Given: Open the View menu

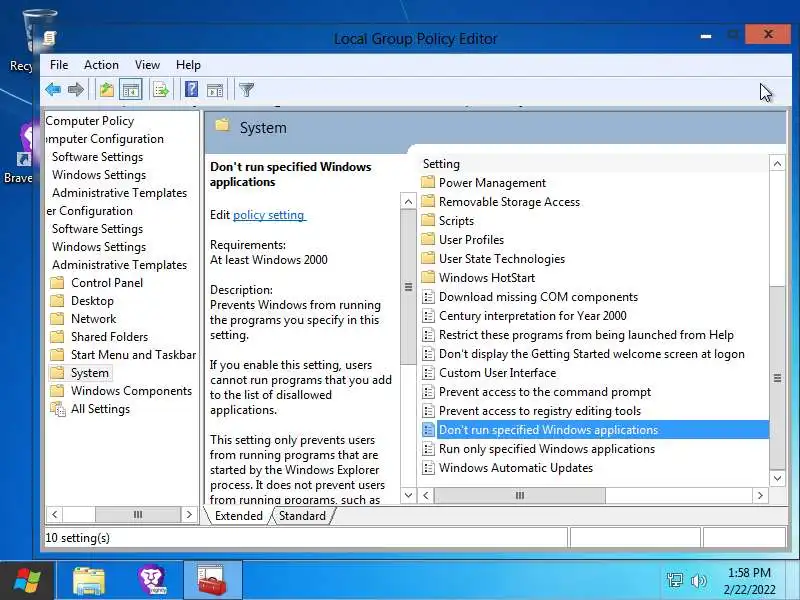Looking at the screenshot, I should (x=147, y=65).
